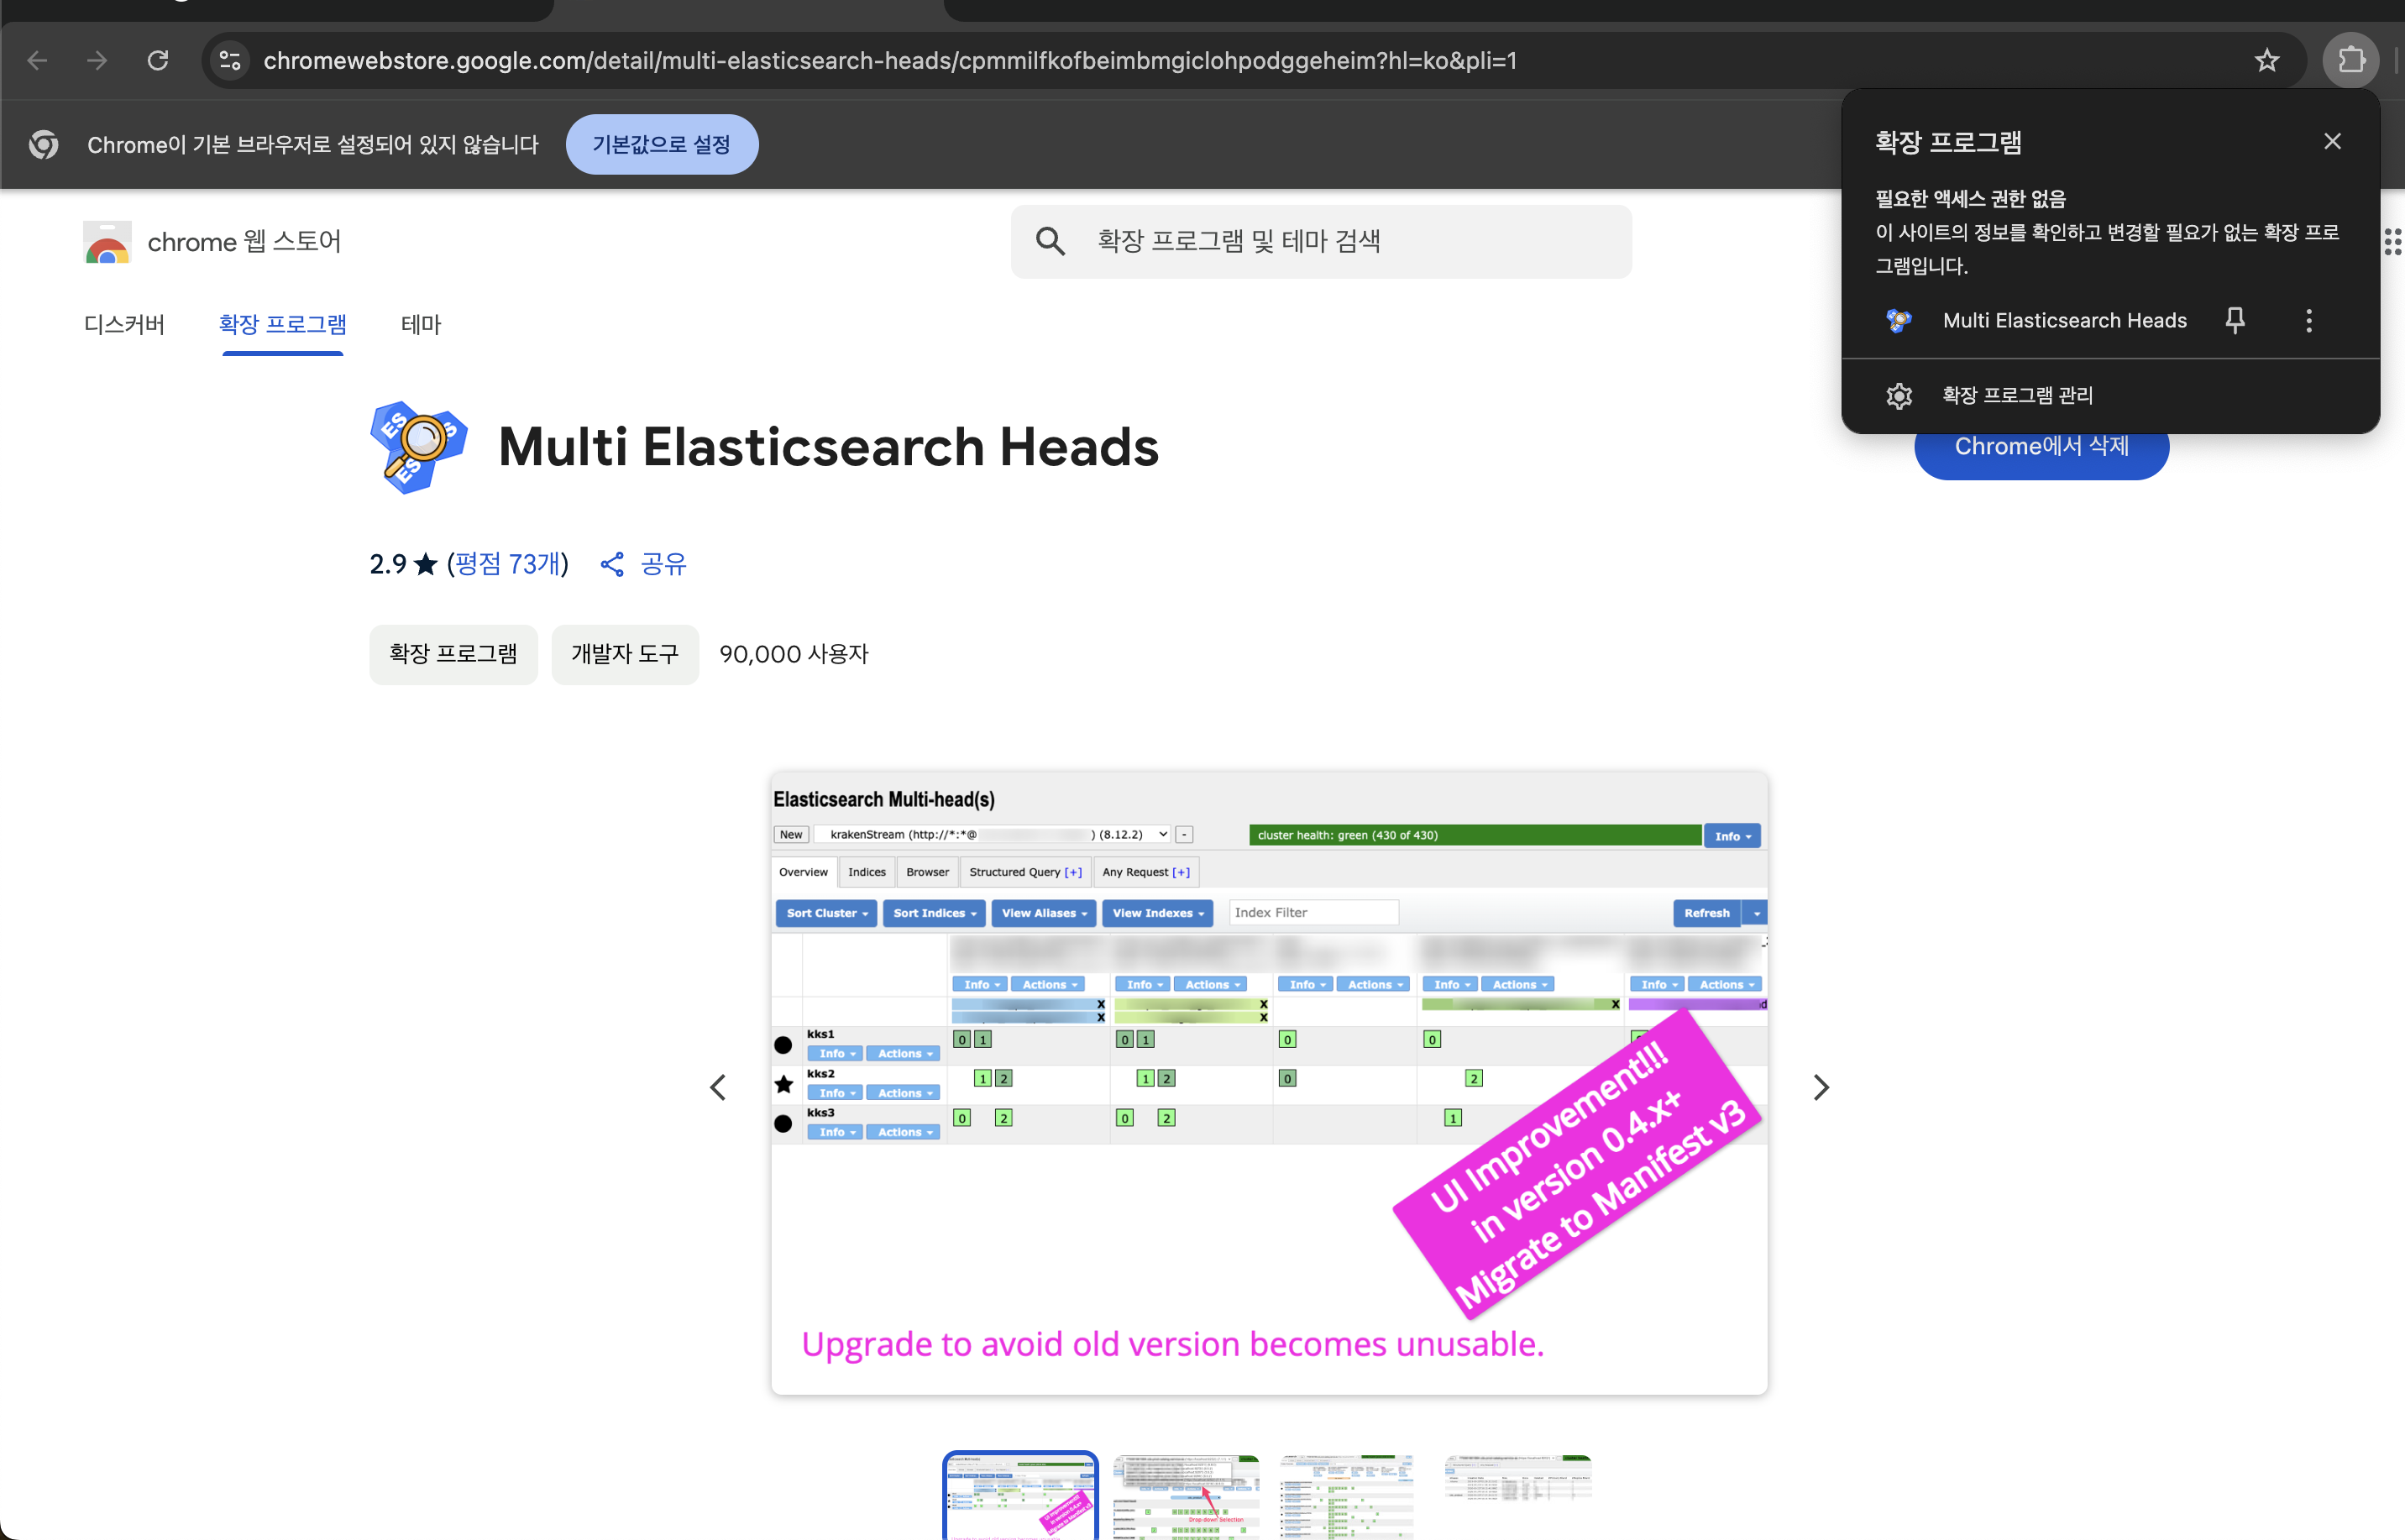The width and height of the screenshot is (2405, 1540).
Task: Open site information icon in address bar
Action: coord(230,60)
